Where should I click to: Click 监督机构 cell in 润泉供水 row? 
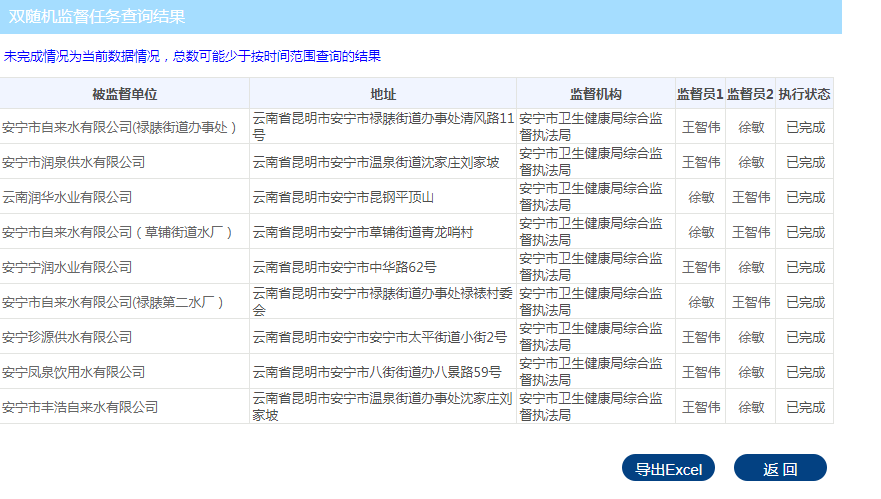[x=596, y=162]
